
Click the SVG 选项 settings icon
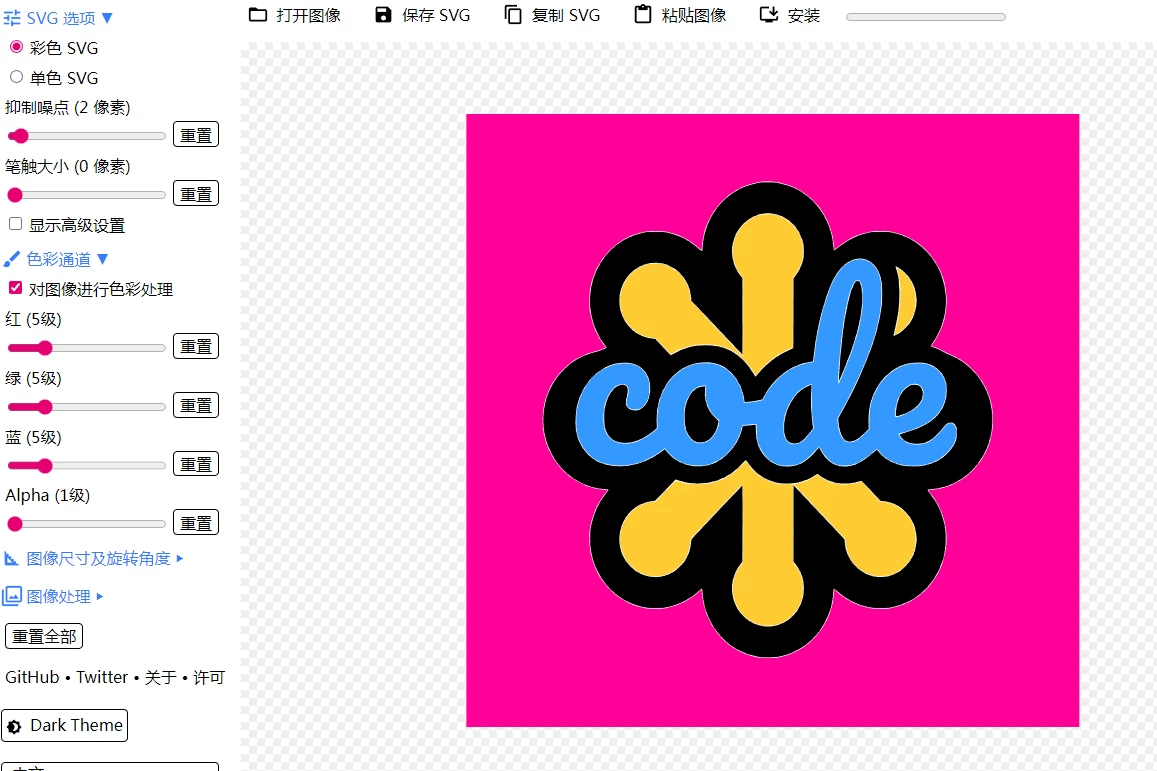(14, 17)
